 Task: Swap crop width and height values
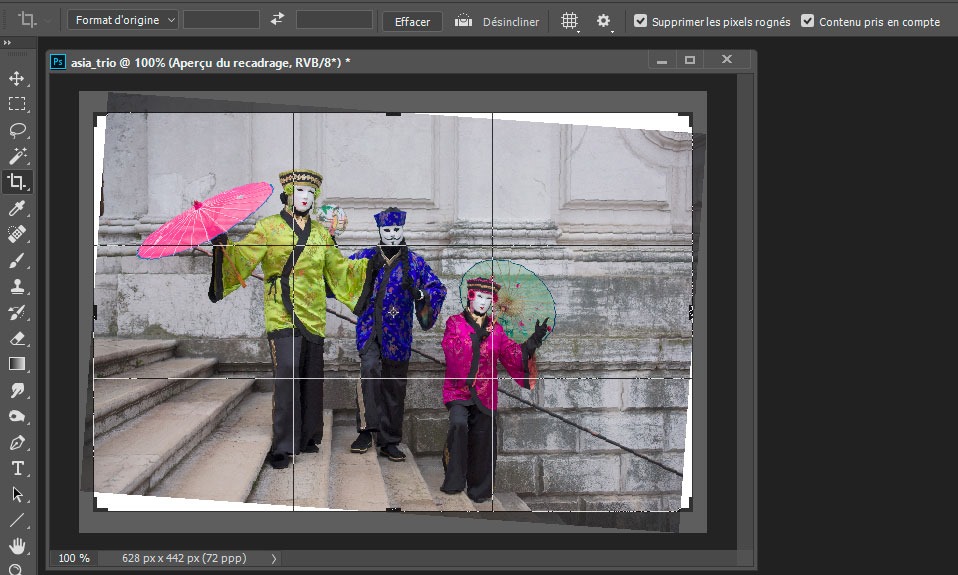(278, 20)
